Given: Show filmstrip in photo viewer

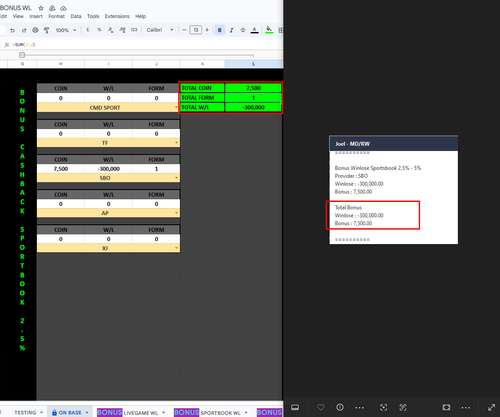Looking at the screenshot, I should (x=295, y=407).
